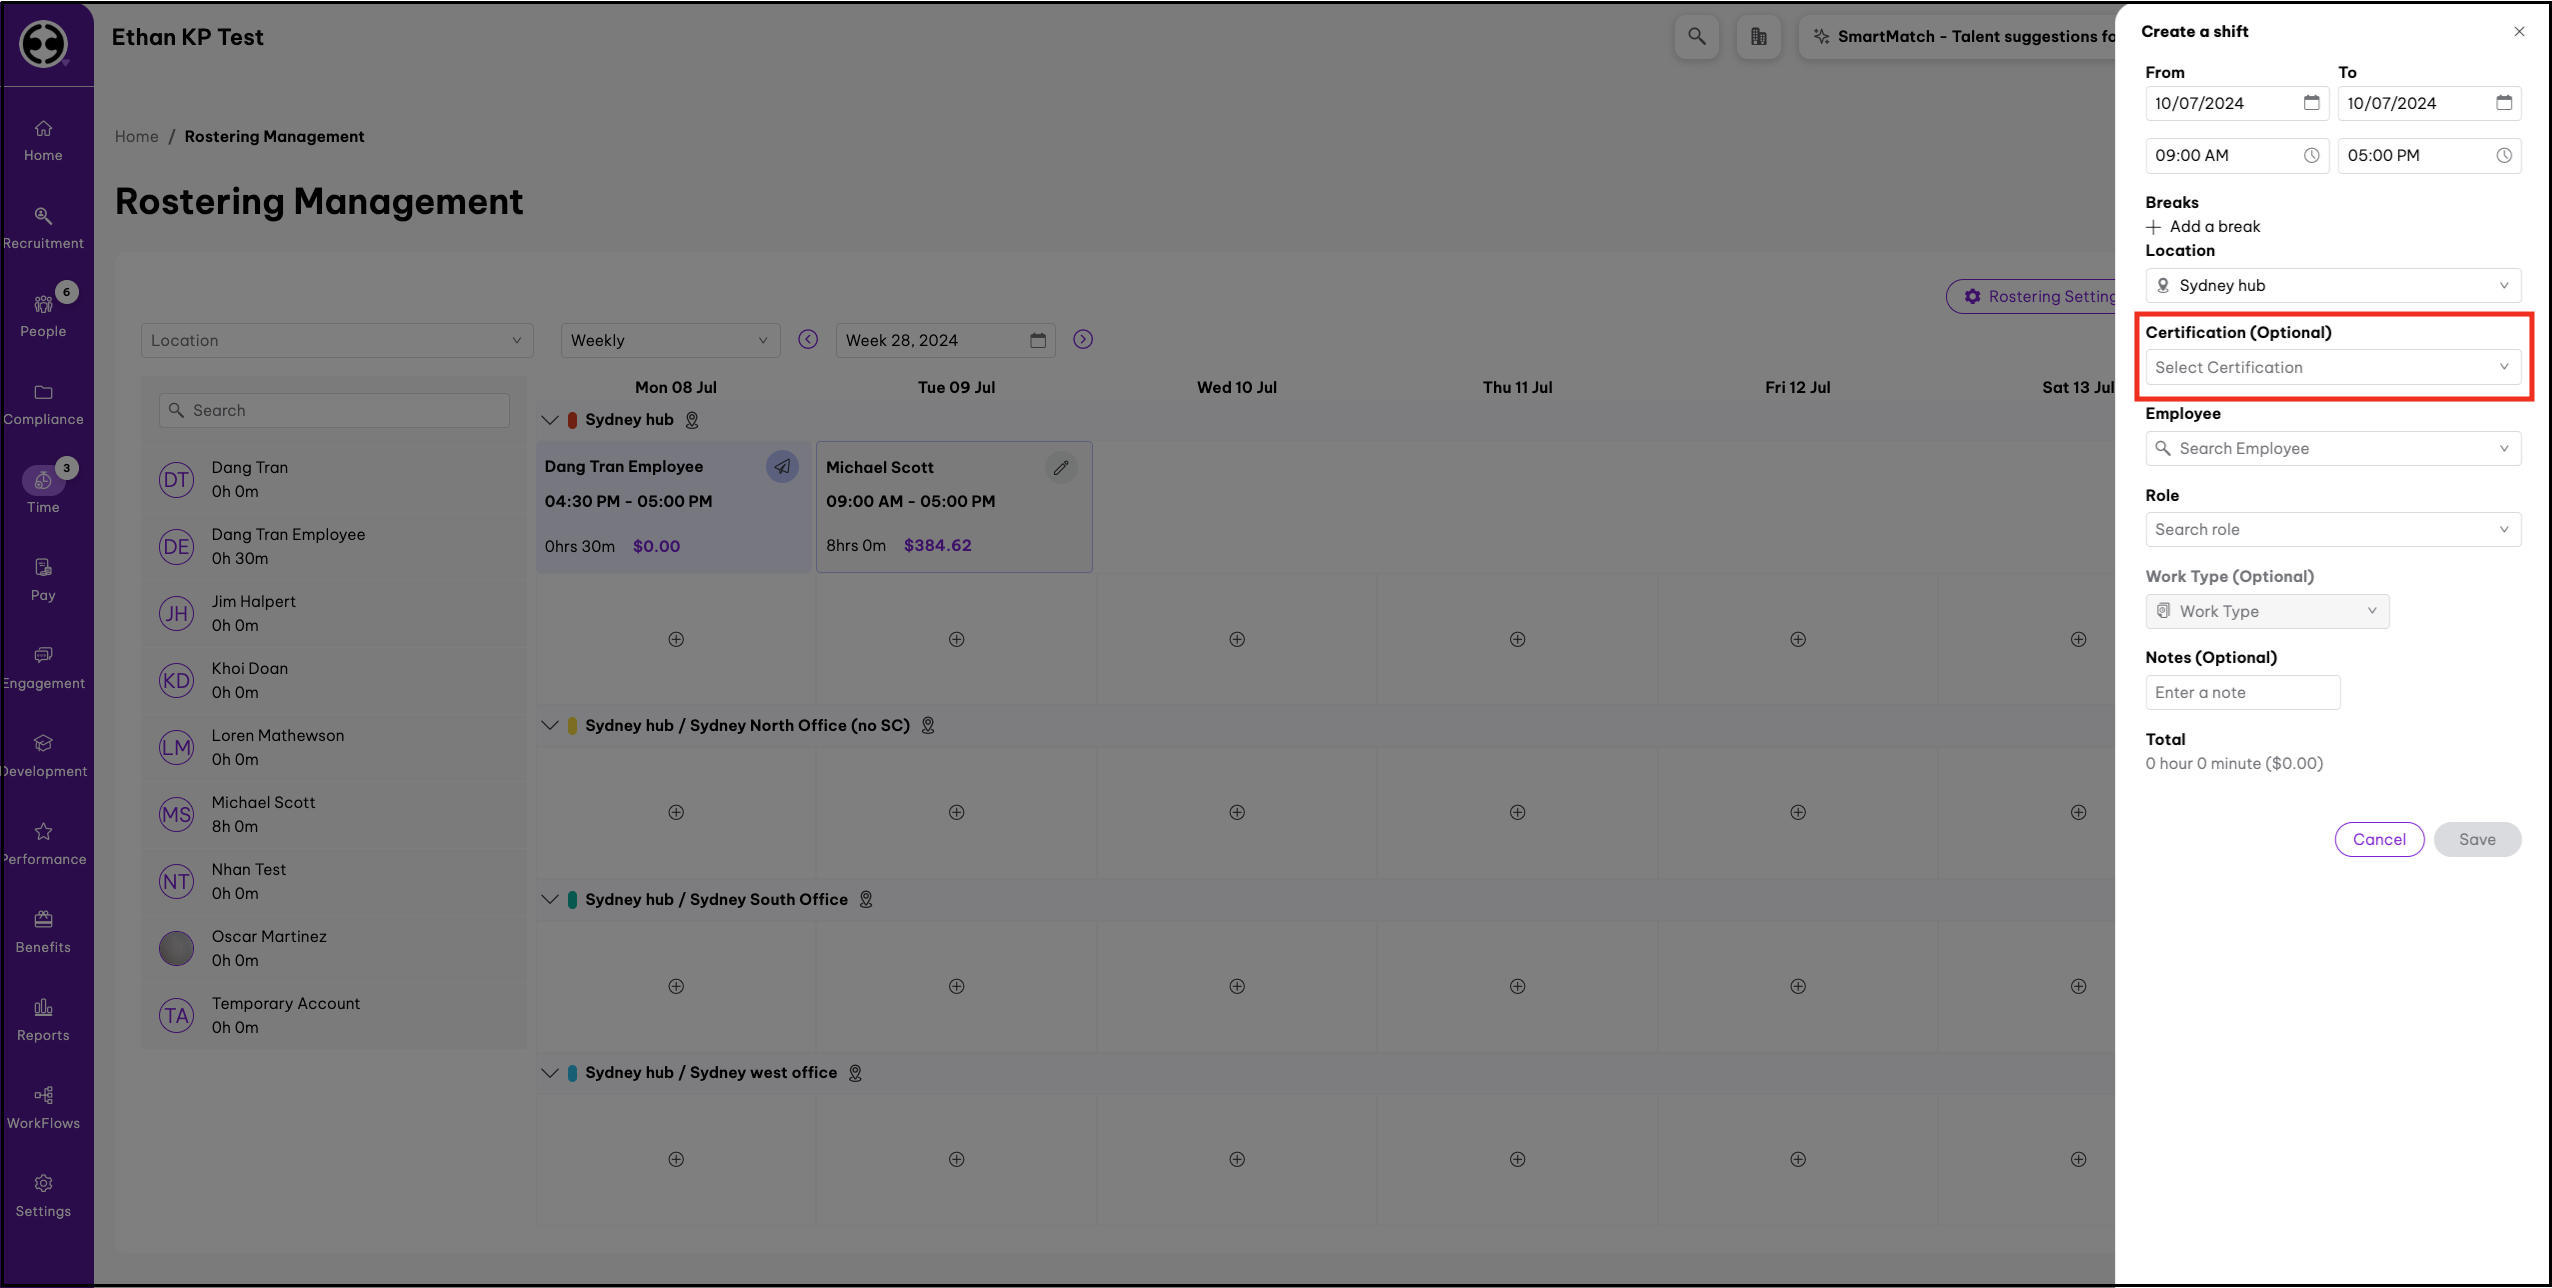Click the Enter a note field
The width and height of the screenshot is (2552, 1288).
[x=2242, y=692]
